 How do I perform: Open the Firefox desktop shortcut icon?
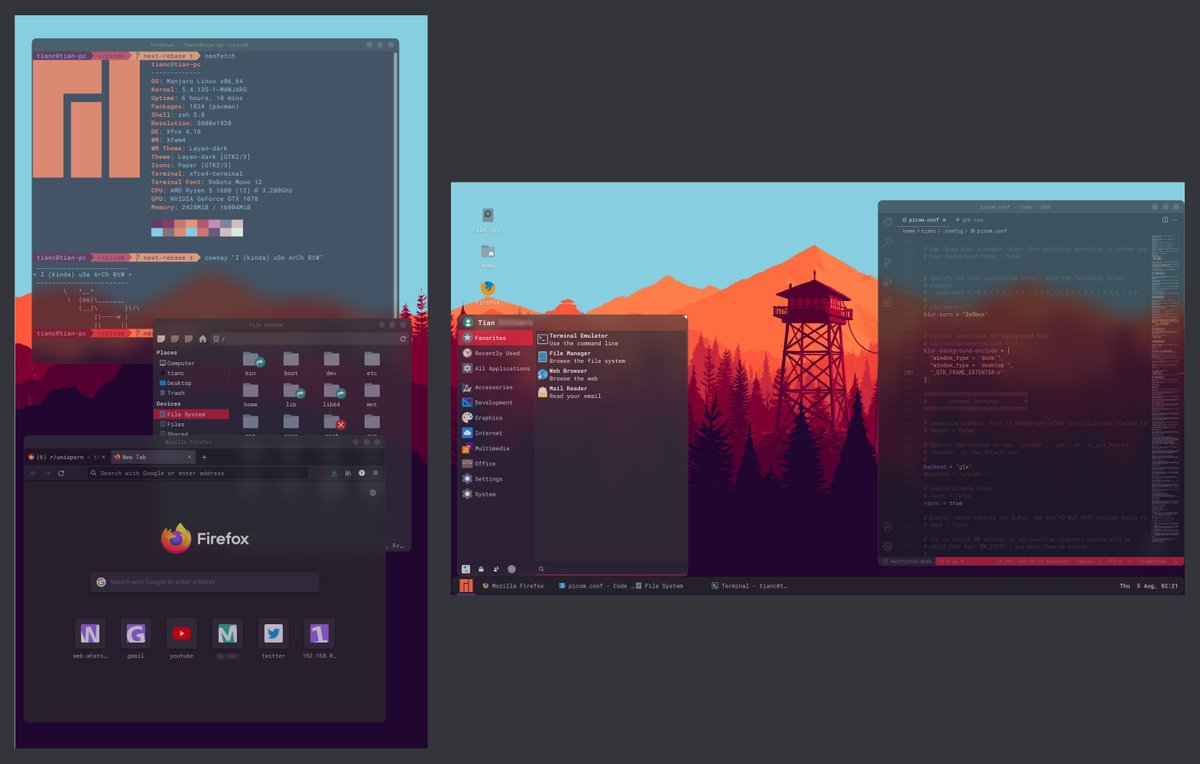pos(487,288)
